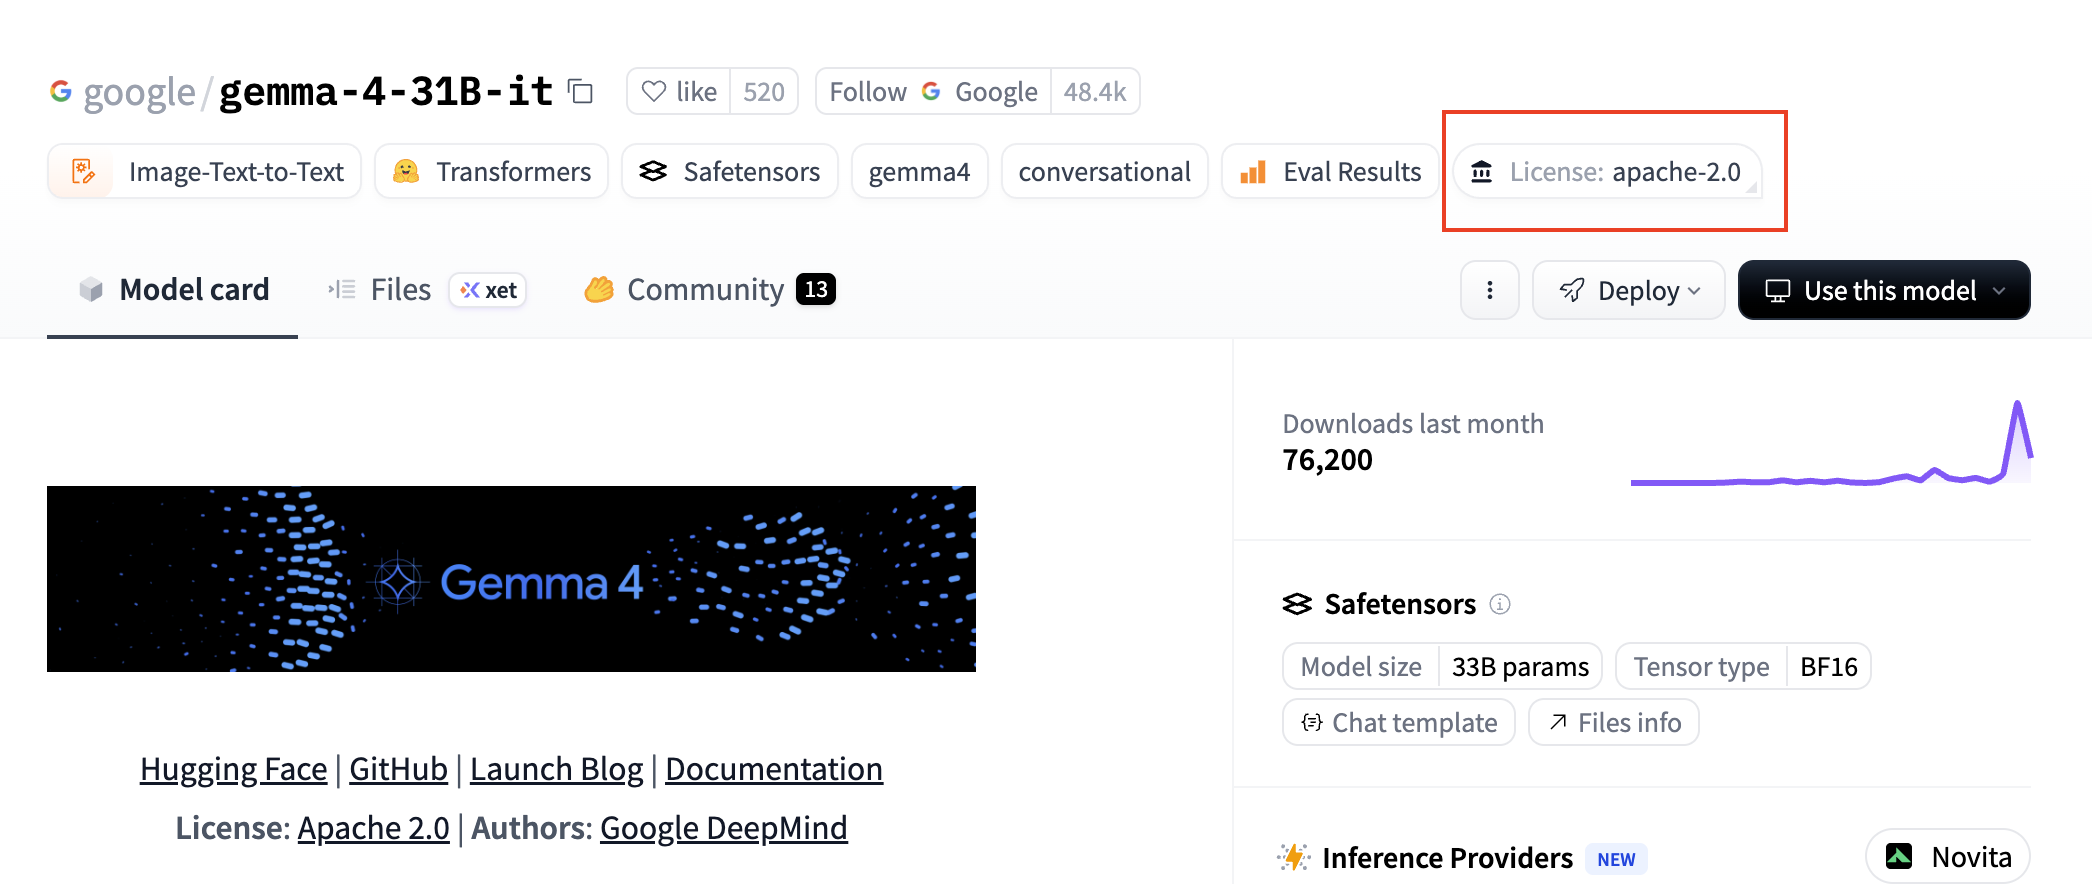Click the downloads trend chart

1830,450
